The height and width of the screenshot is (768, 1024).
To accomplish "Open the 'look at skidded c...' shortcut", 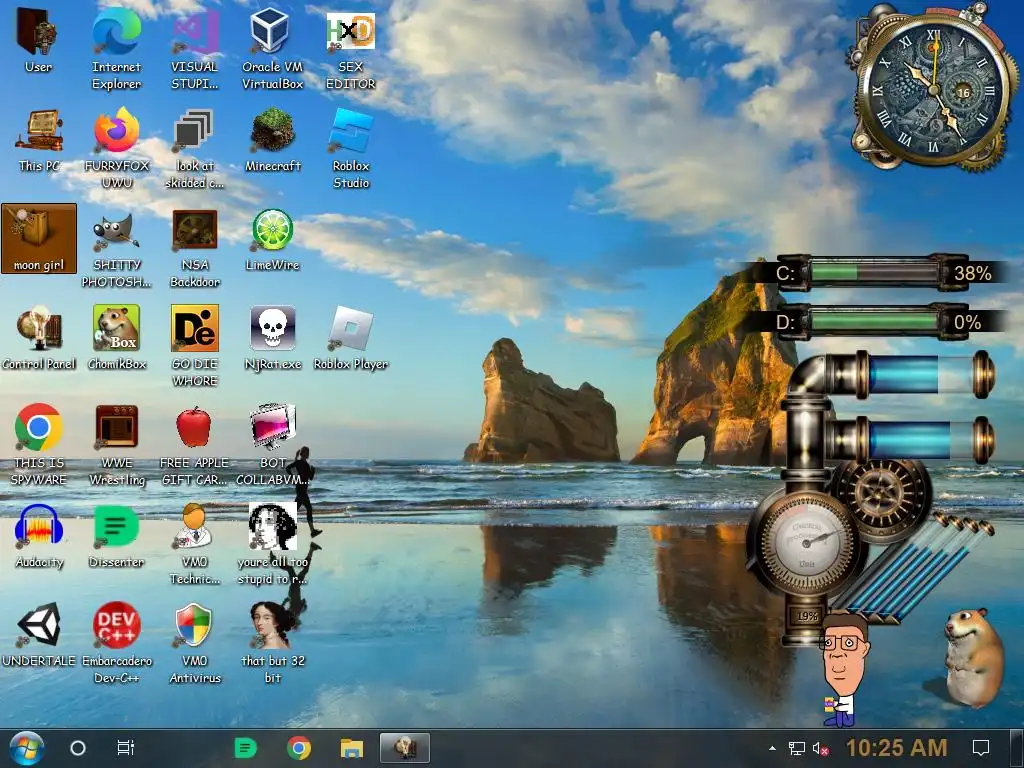I will [x=195, y=148].
